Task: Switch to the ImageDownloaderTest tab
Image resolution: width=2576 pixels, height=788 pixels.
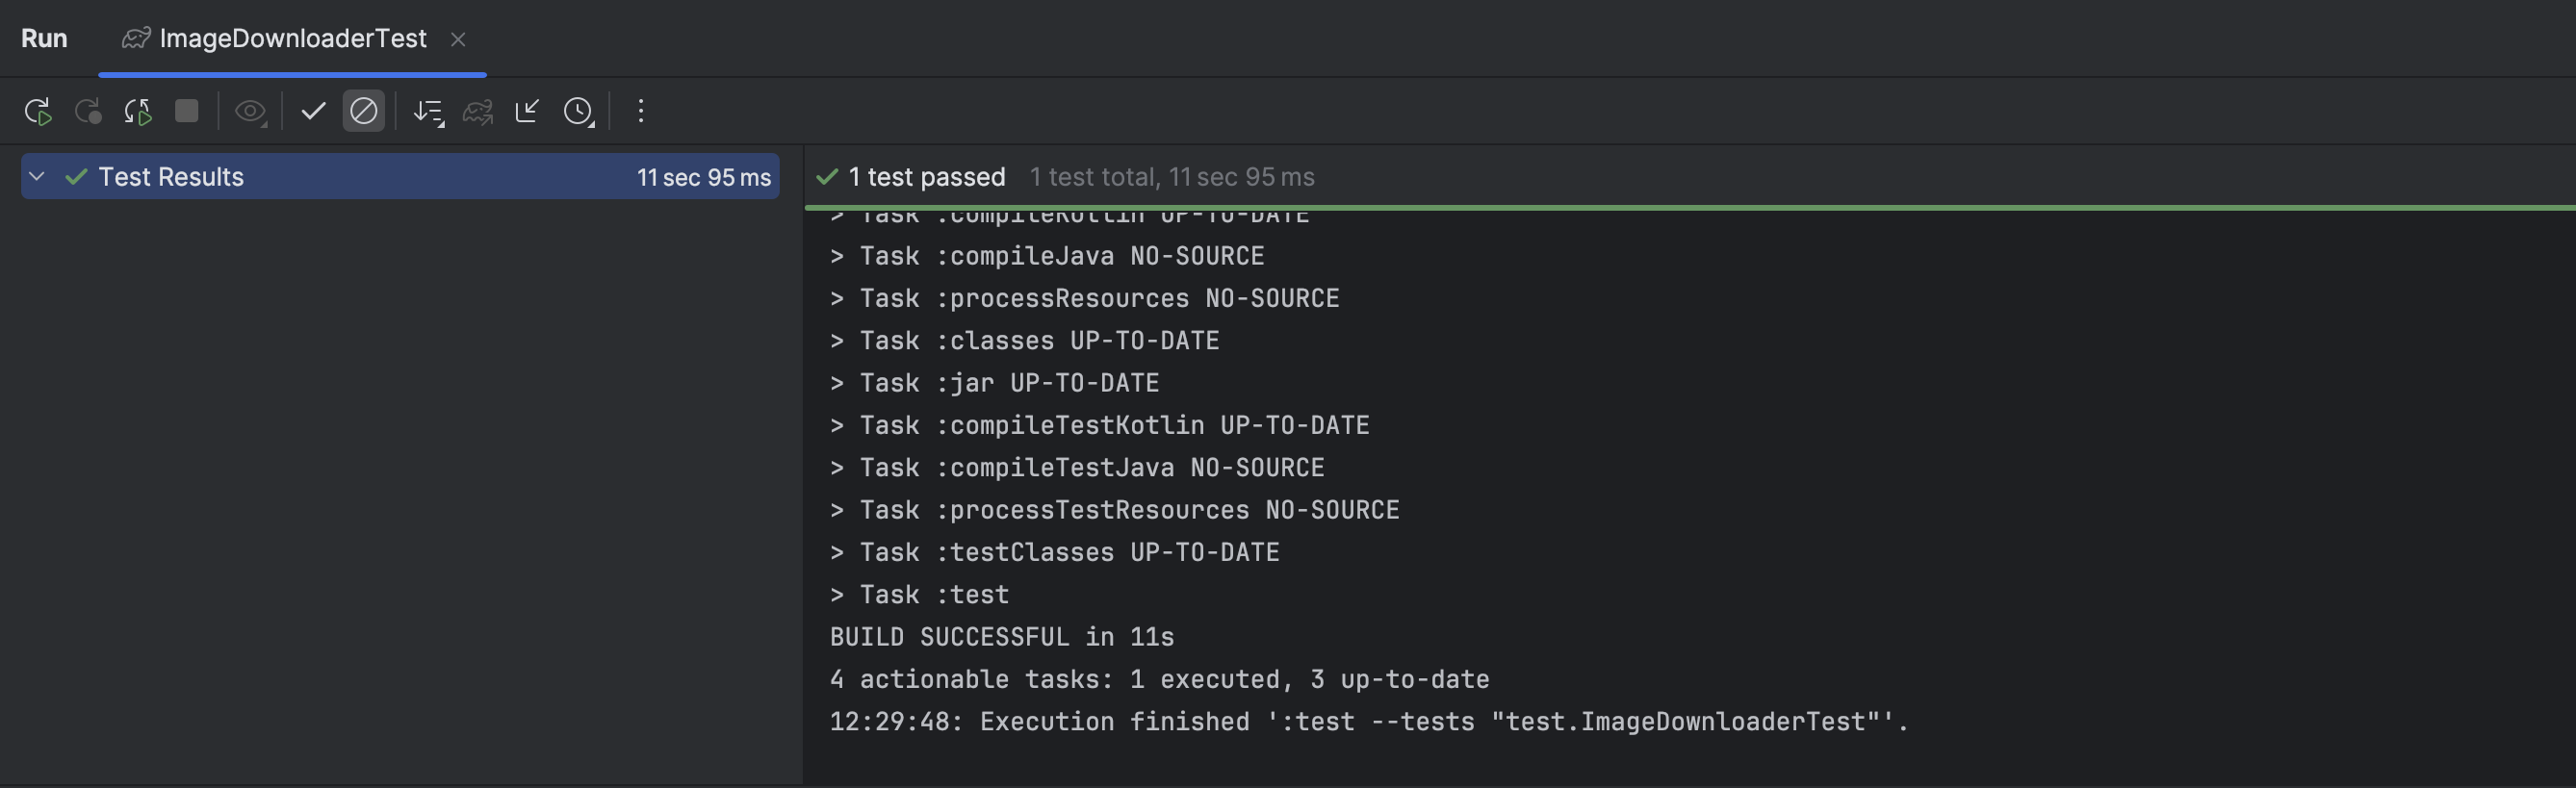Action: coord(293,38)
